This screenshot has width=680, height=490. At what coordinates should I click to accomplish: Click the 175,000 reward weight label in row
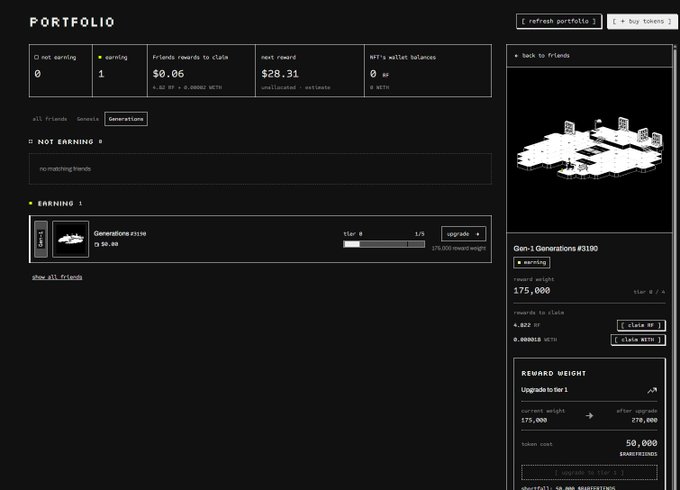click(458, 248)
